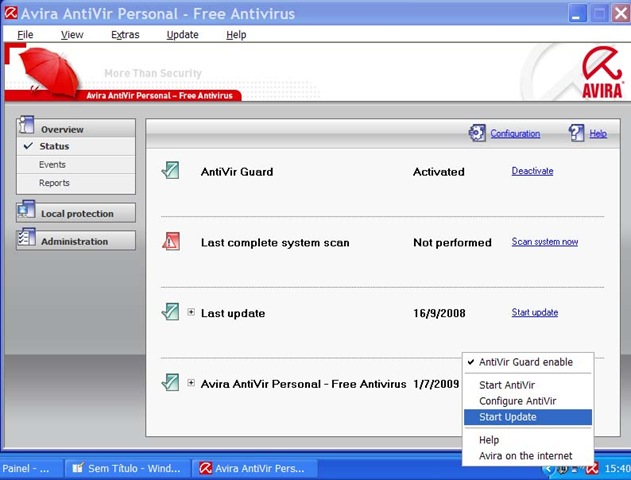Click the 'Not performed' status text
631x480 pixels.
click(x=452, y=243)
